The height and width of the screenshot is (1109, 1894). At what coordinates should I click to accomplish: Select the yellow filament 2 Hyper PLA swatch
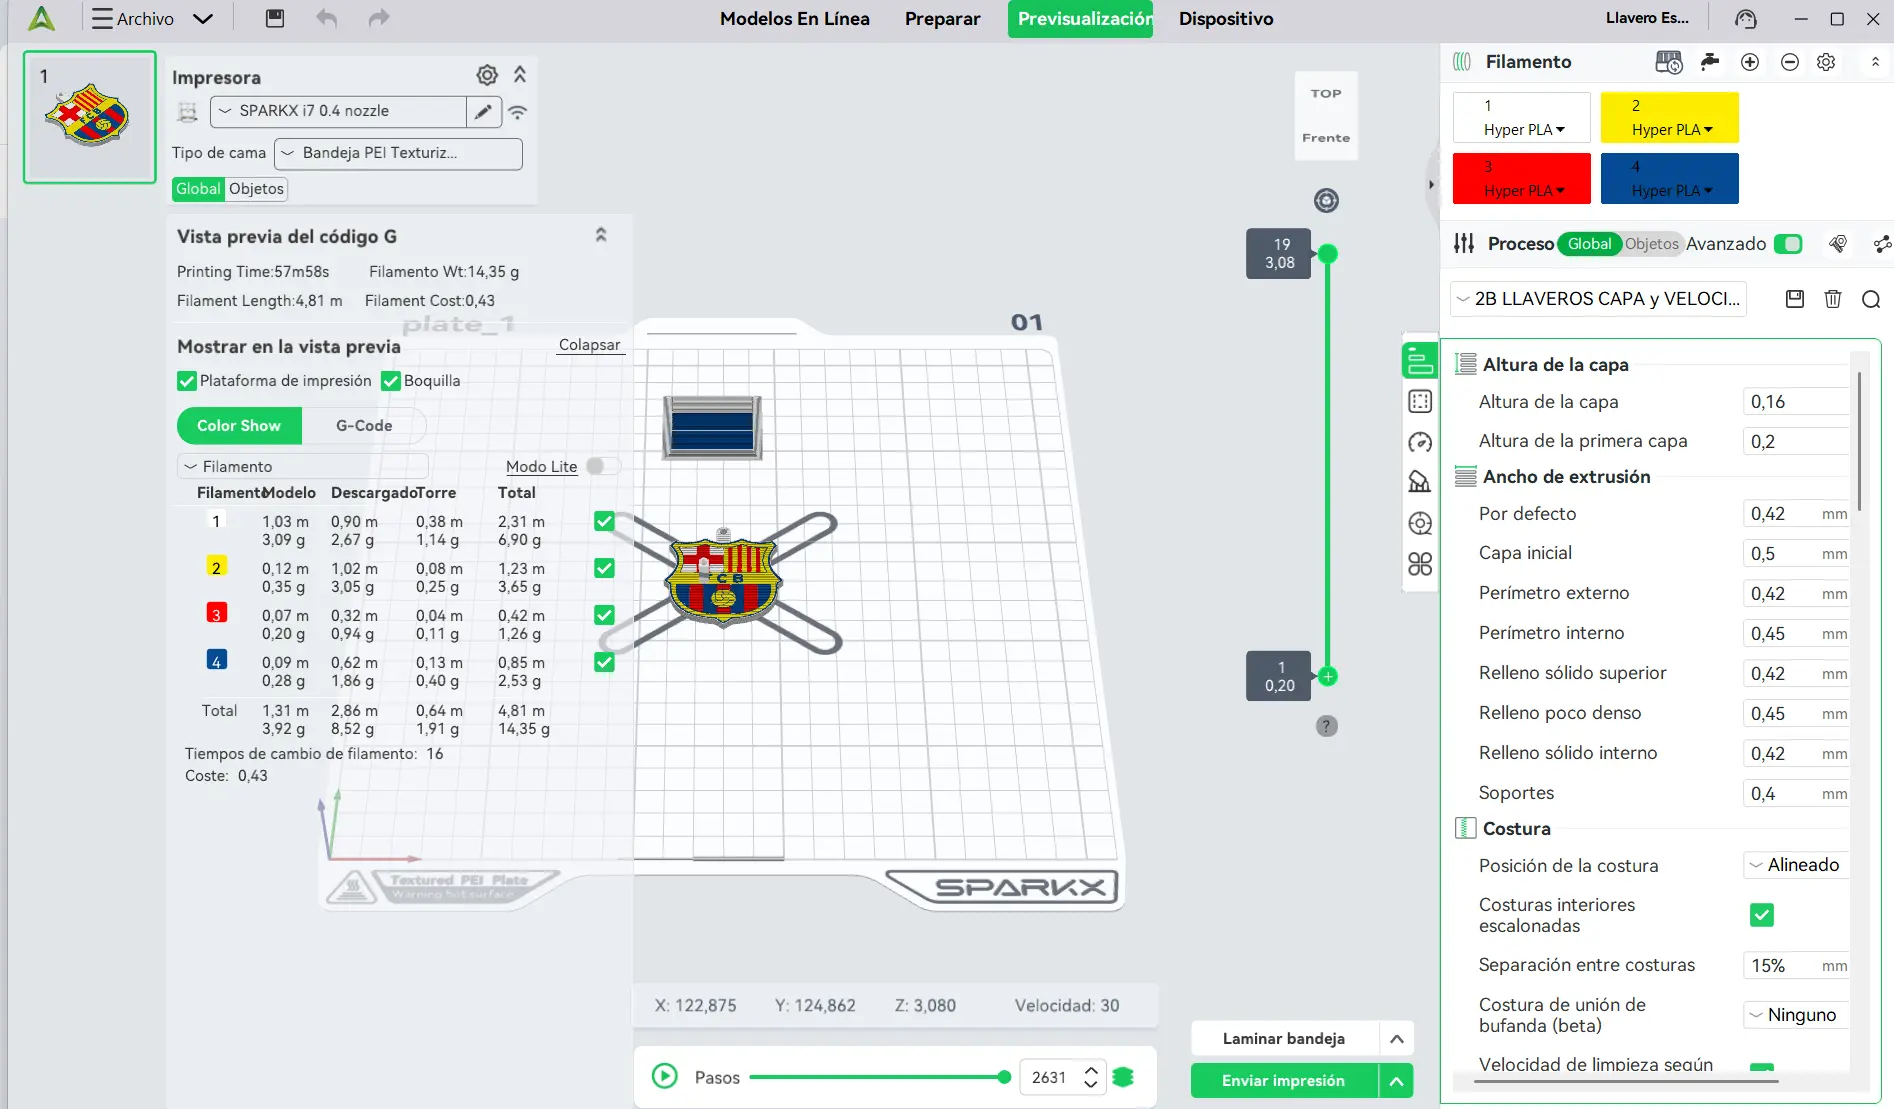tap(1670, 117)
